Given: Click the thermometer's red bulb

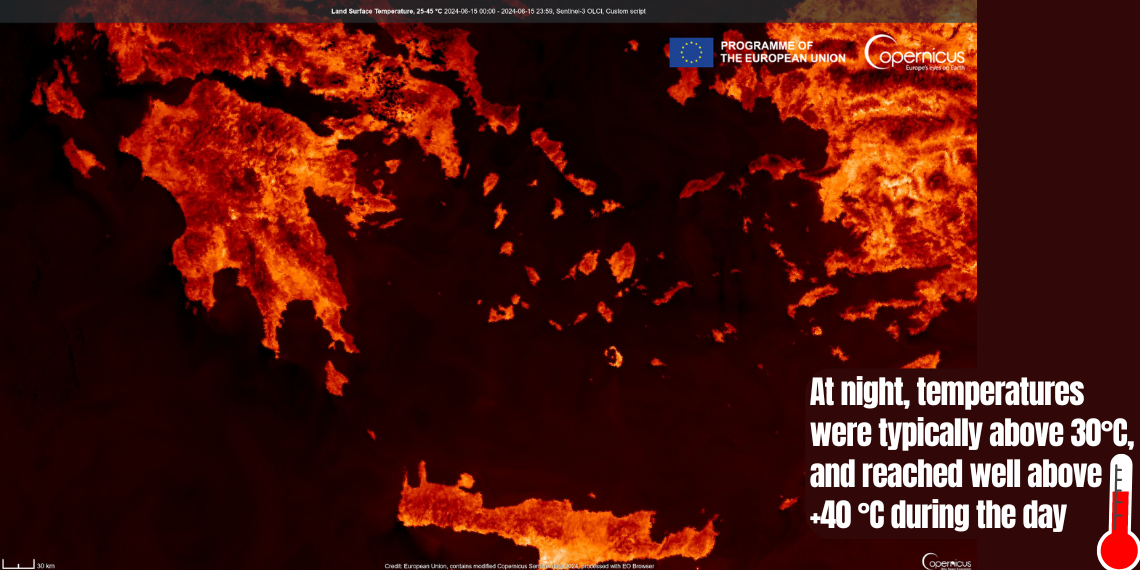Looking at the screenshot, I should (1119, 547).
